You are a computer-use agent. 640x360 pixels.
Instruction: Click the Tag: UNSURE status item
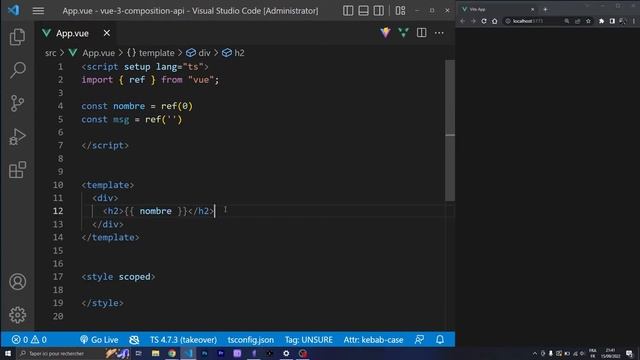[309, 340]
